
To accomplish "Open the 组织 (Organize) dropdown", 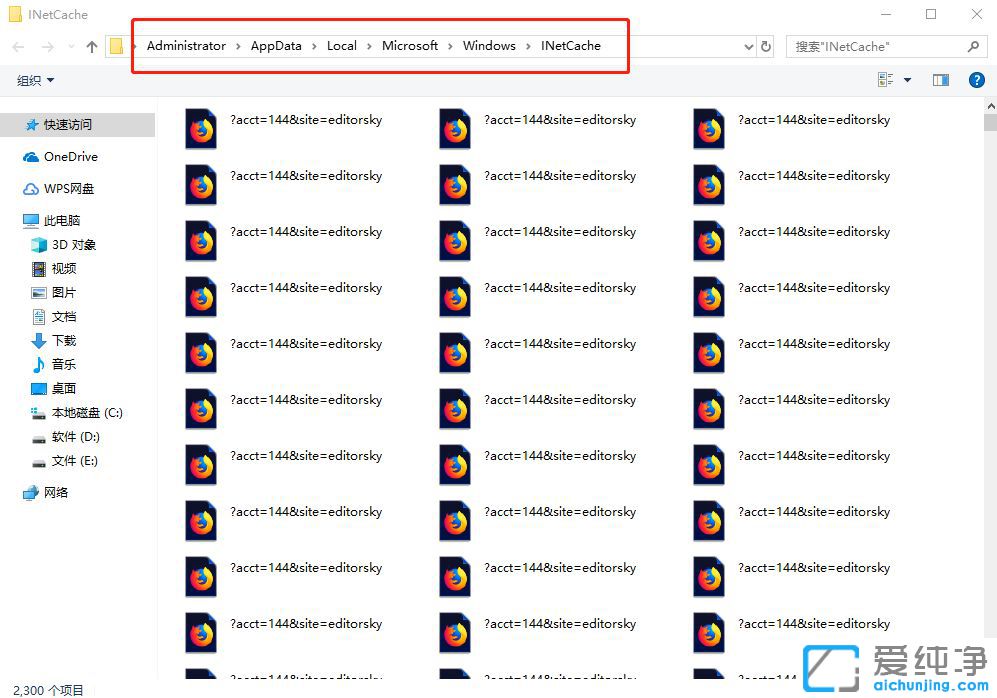I will [x=34, y=79].
